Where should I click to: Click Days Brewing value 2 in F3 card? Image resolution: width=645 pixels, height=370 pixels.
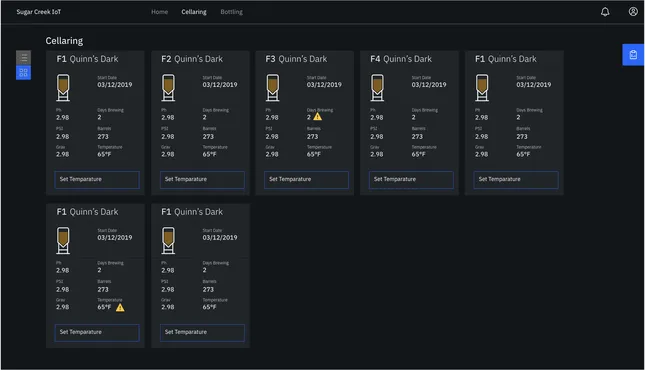pyautogui.click(x=309, y=117)
